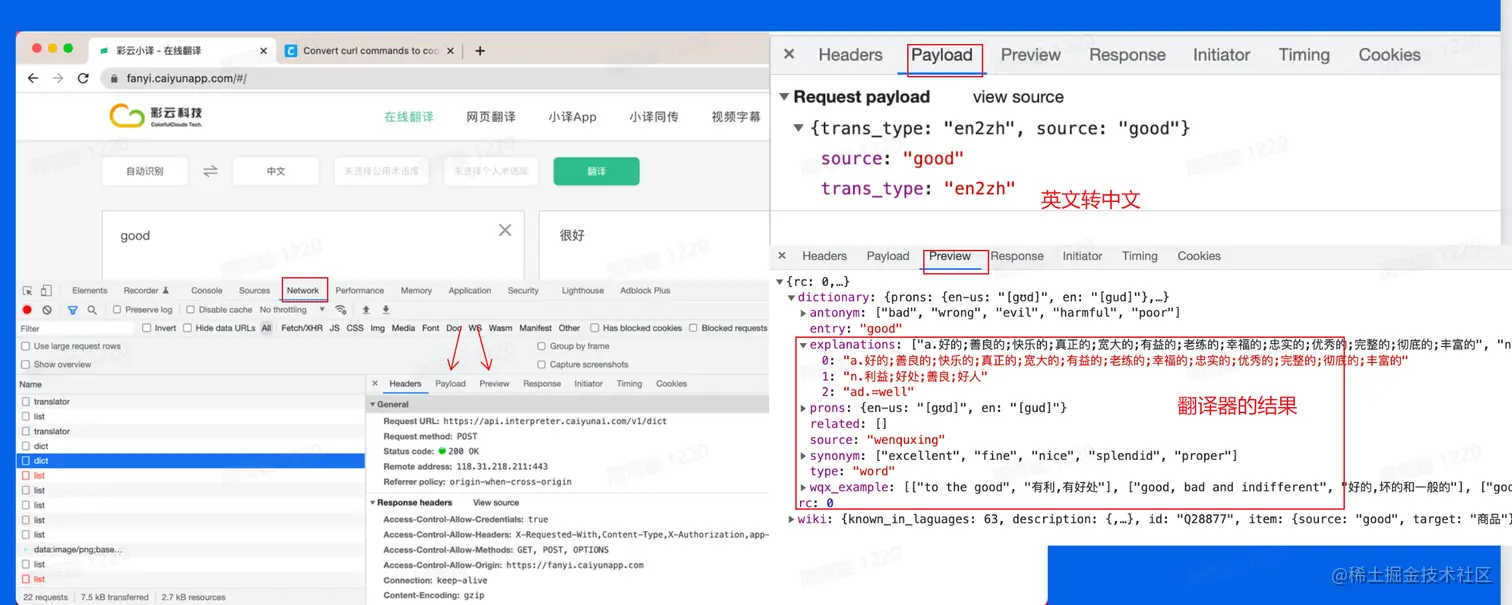Swap languages with the double-arrow icon

pos(210,171)
